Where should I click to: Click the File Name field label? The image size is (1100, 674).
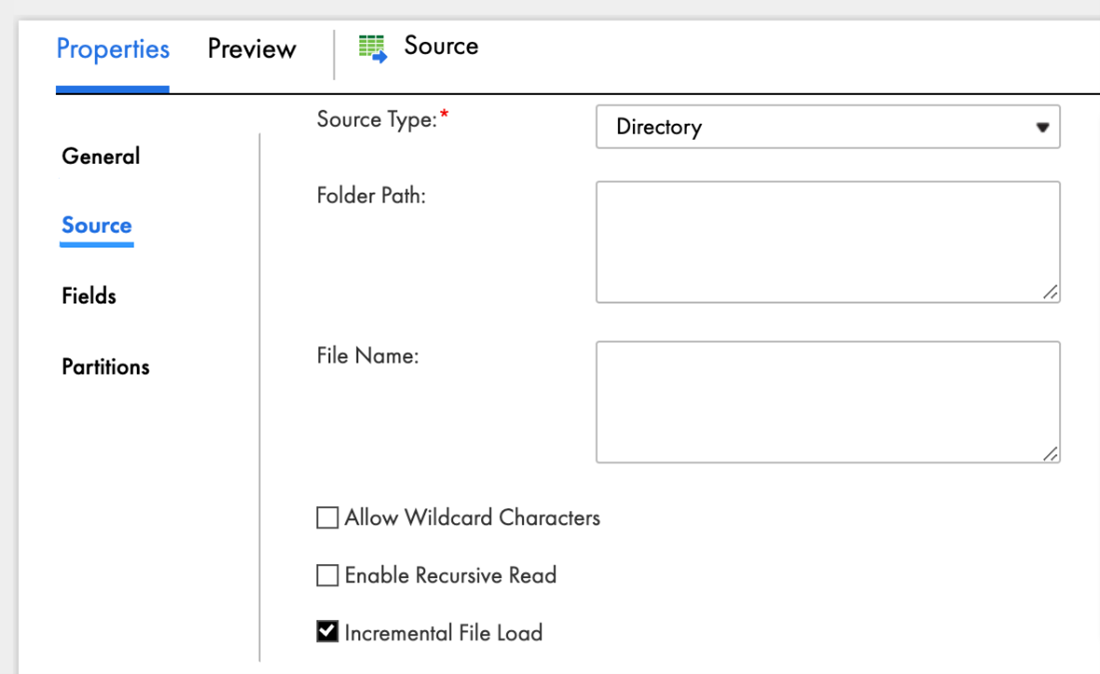pos(367,356)
